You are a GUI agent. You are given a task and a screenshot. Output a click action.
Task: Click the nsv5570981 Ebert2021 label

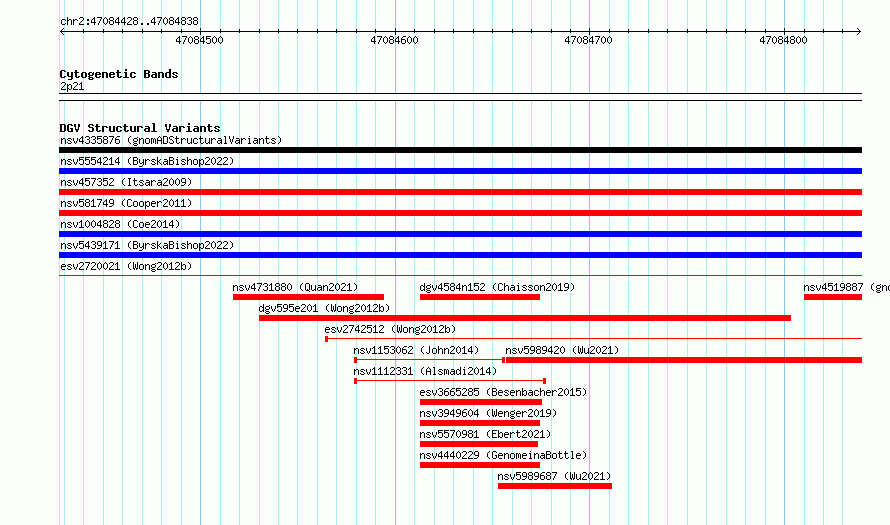pyautogui.click(x=485, y=434)
